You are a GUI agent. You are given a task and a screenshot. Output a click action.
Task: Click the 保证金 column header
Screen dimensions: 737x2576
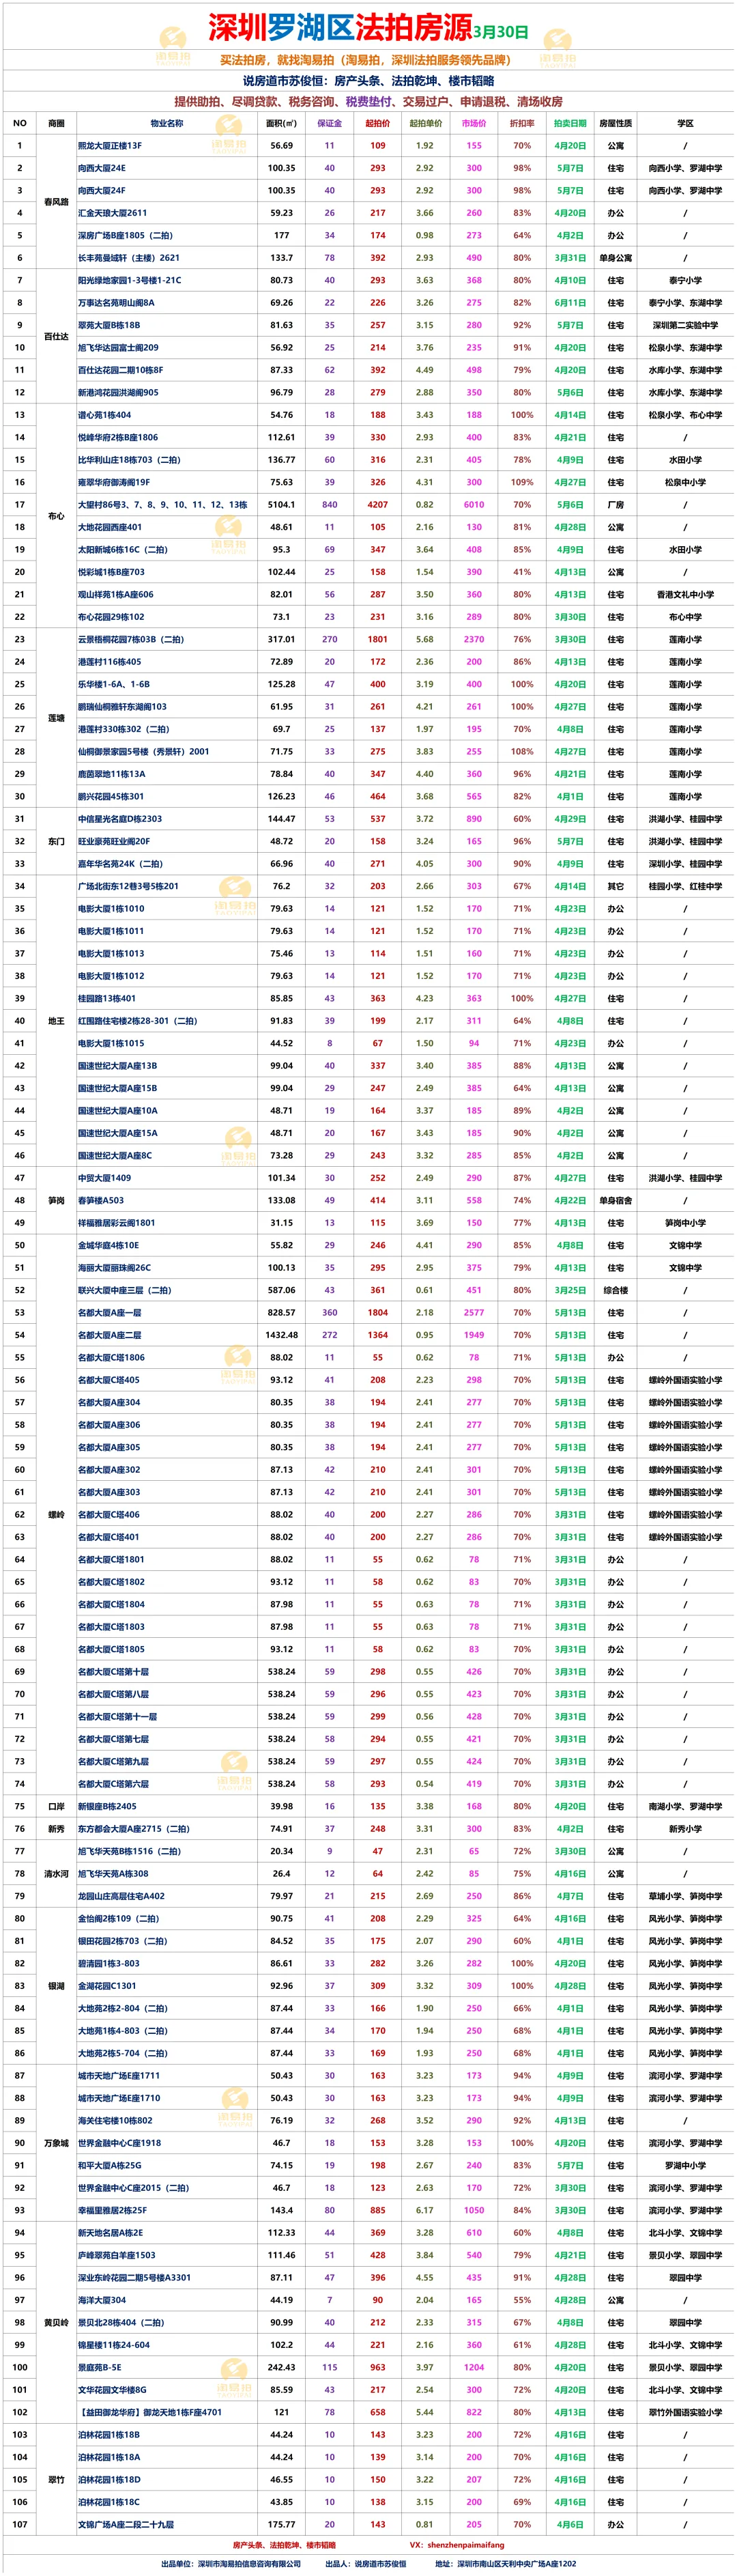pos(329,123)
